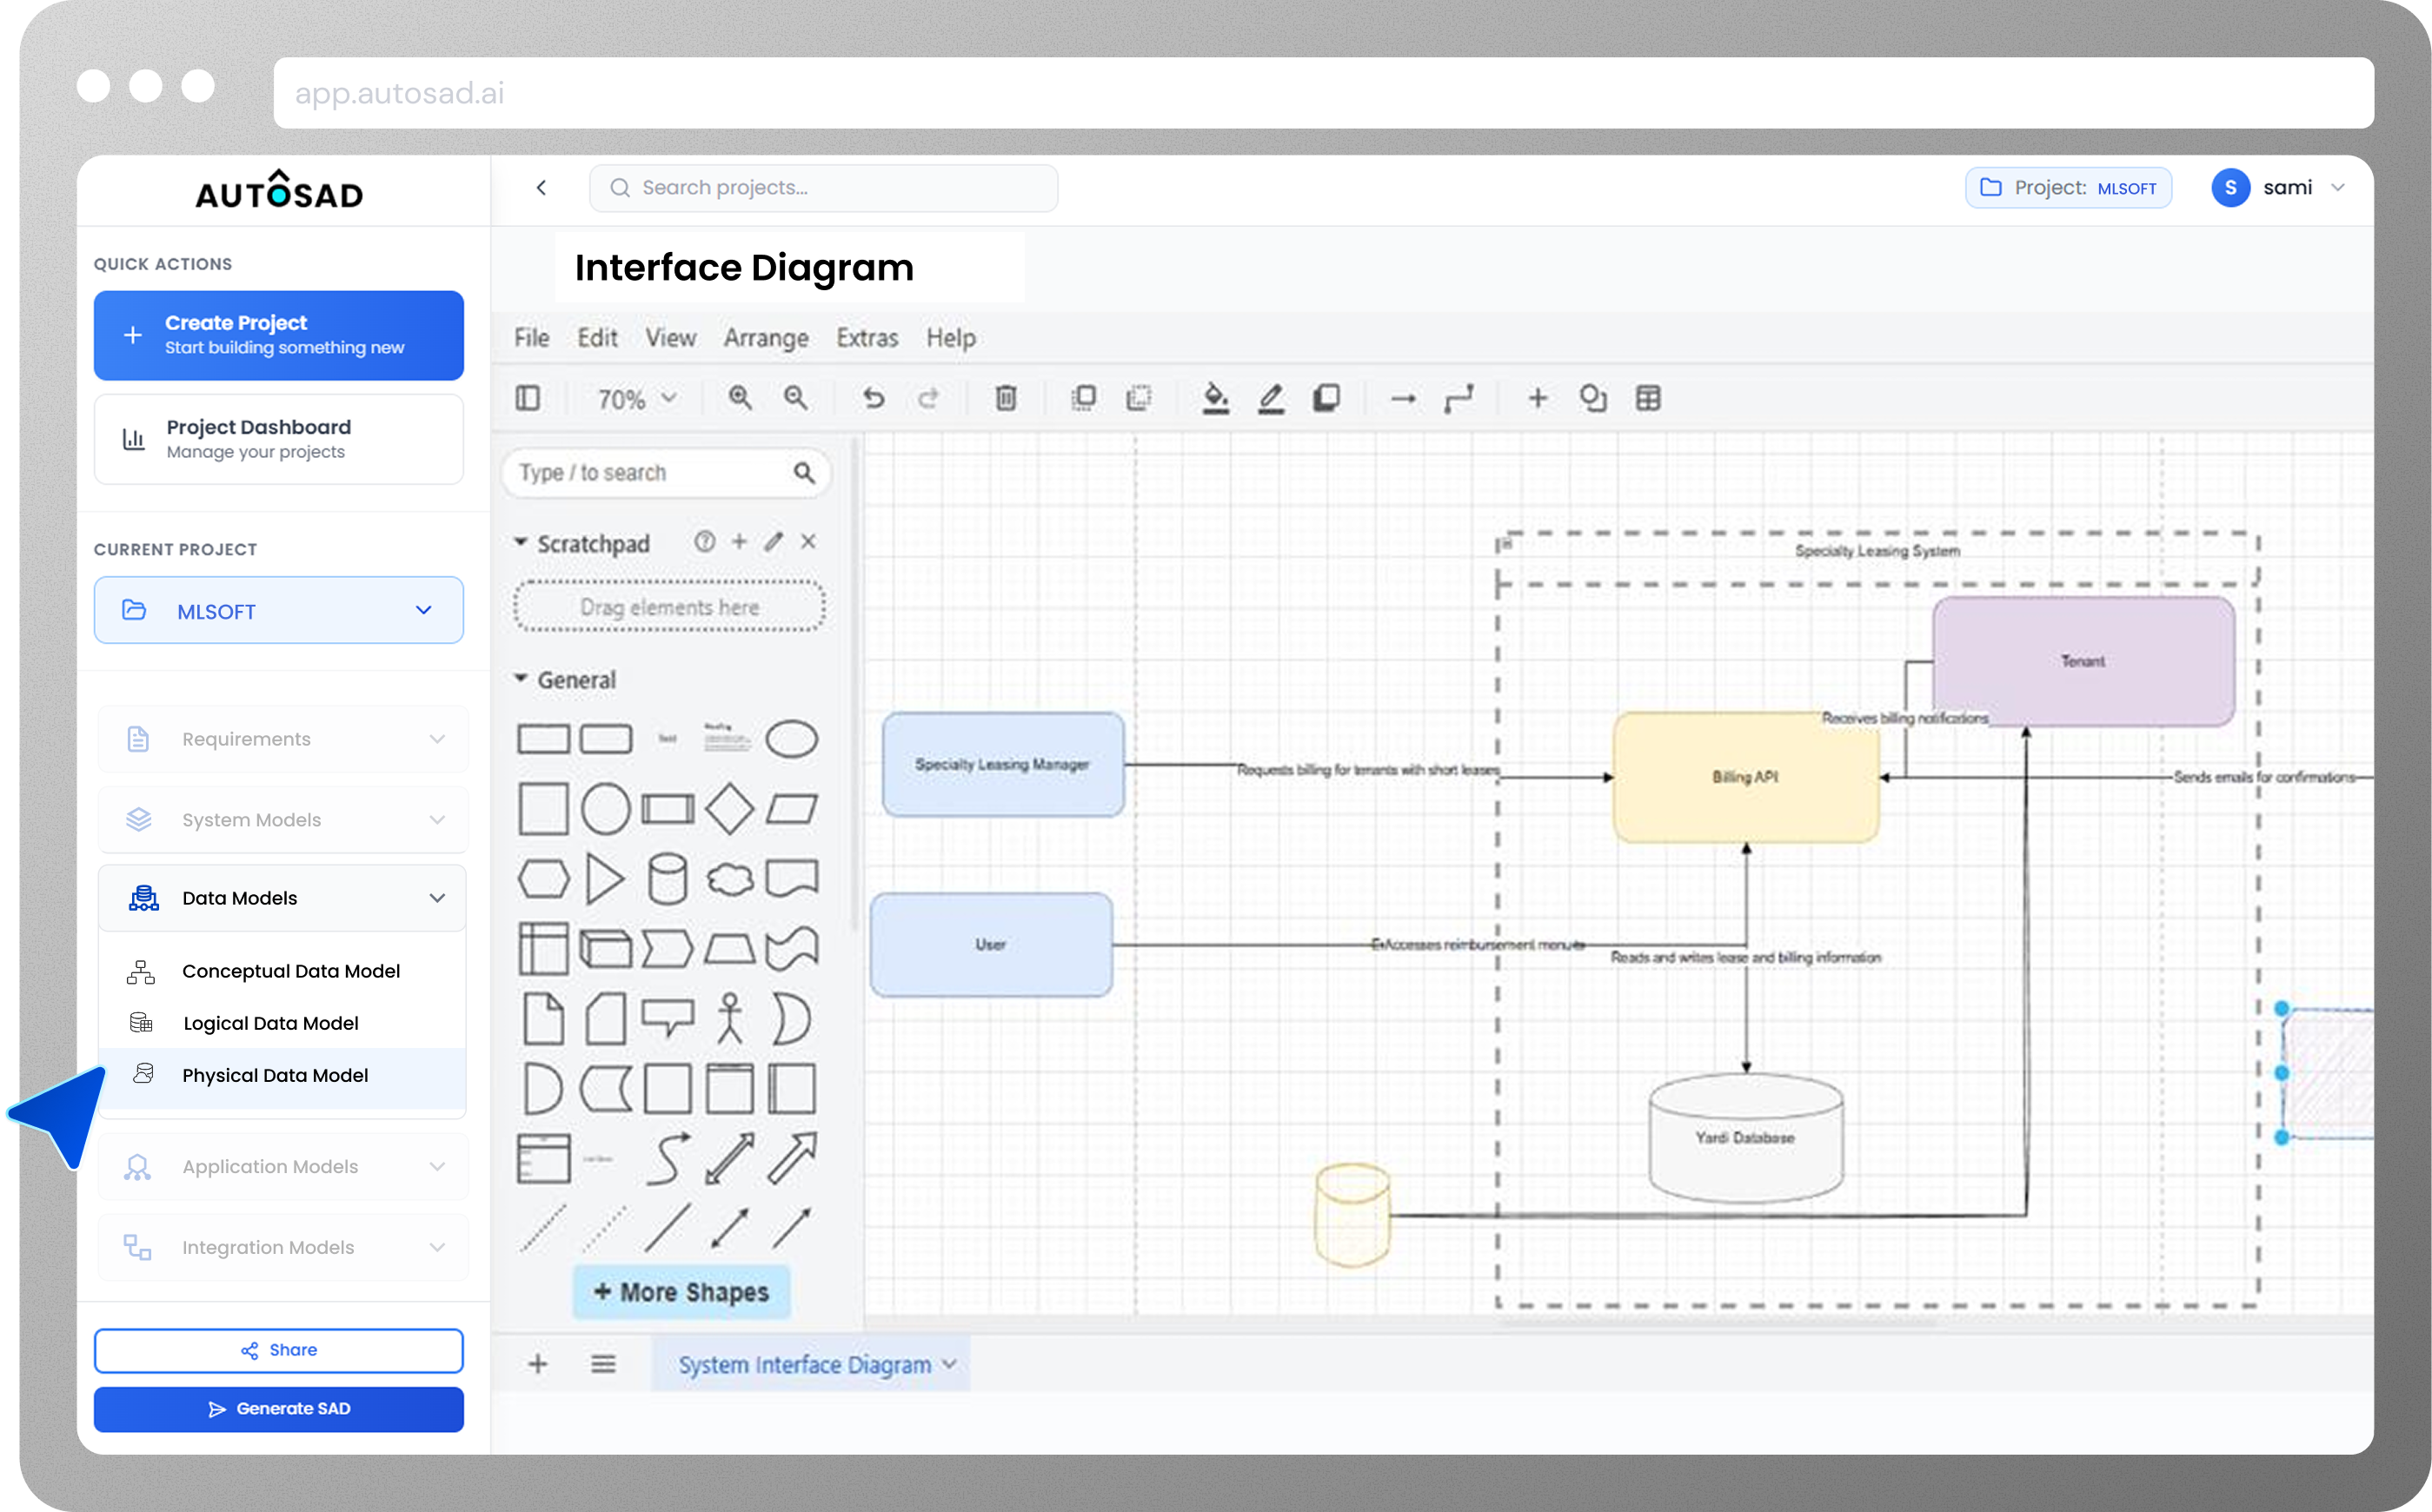Select the cylinder shape in General palette
Image resolution: width=2432 pixels, height=1512 pixels.
coord(667,879)
